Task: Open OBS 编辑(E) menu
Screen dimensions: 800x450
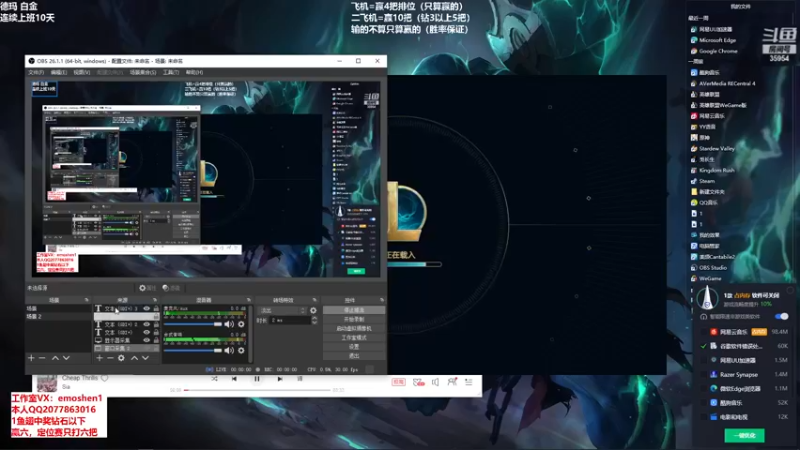Action: (59, 72)
